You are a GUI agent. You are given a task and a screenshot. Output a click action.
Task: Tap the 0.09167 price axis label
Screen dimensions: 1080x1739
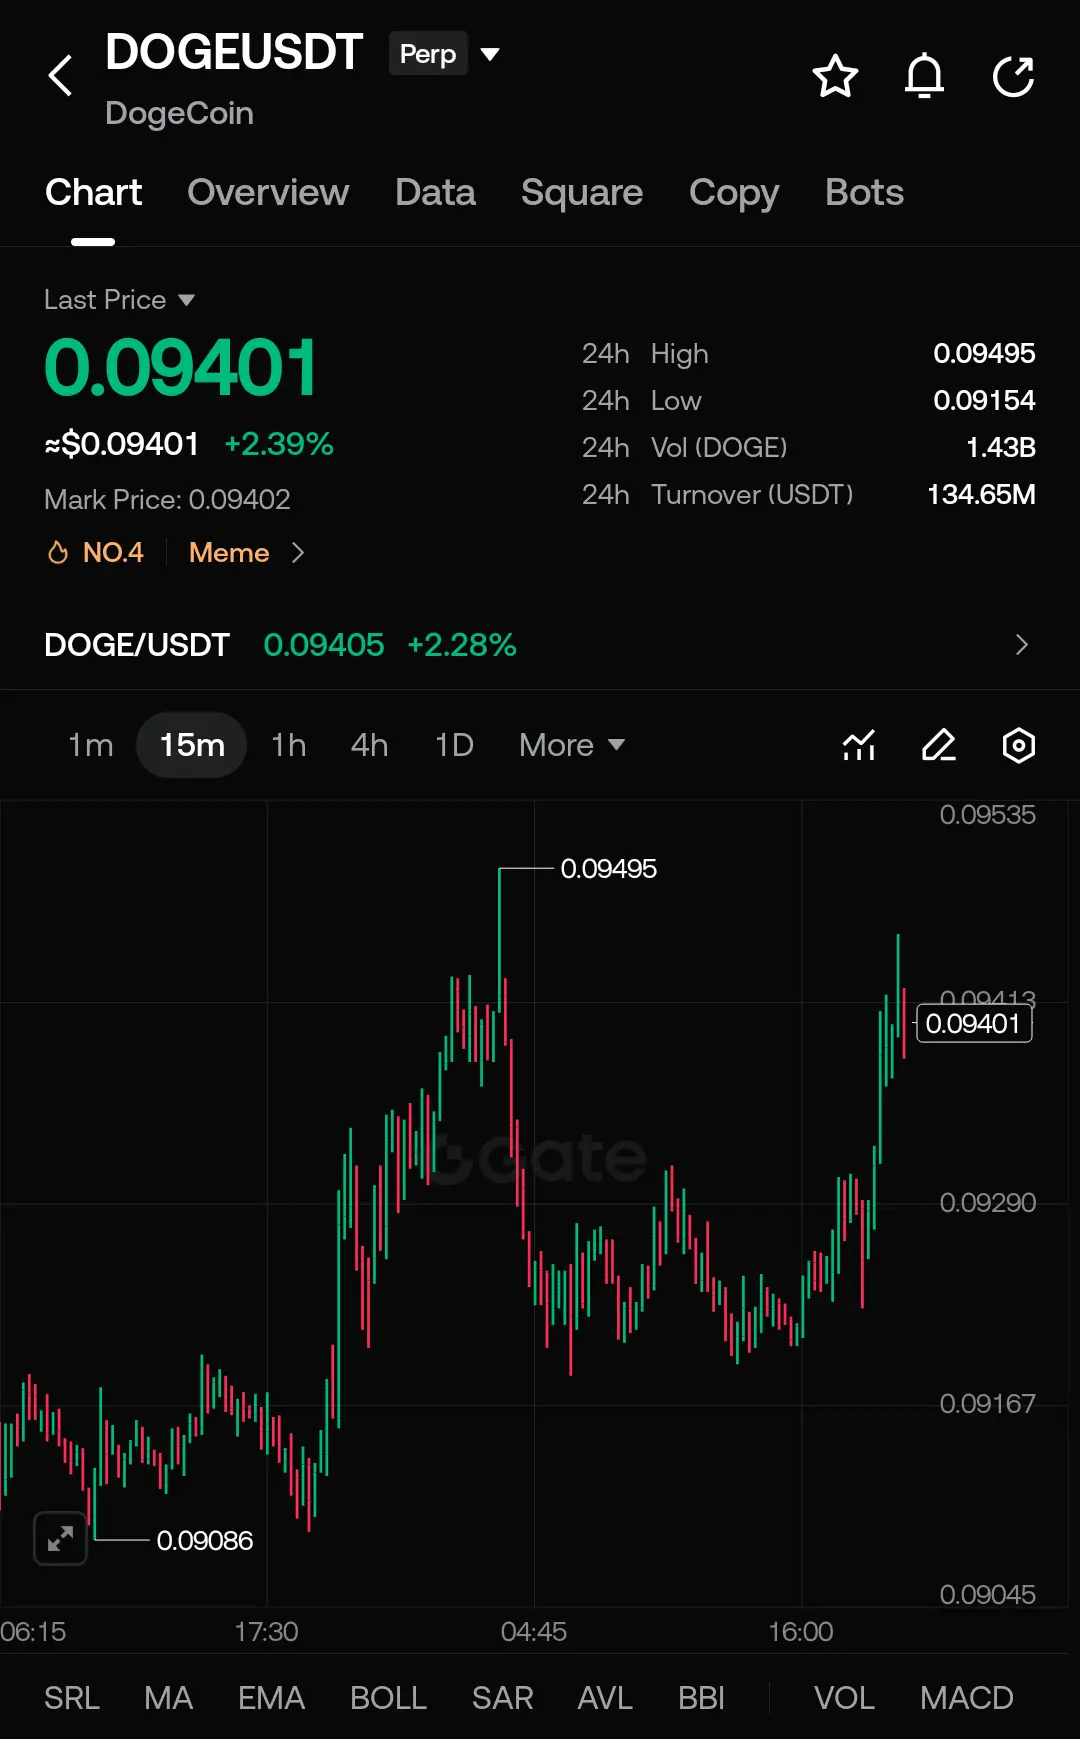coord(988,1404)
